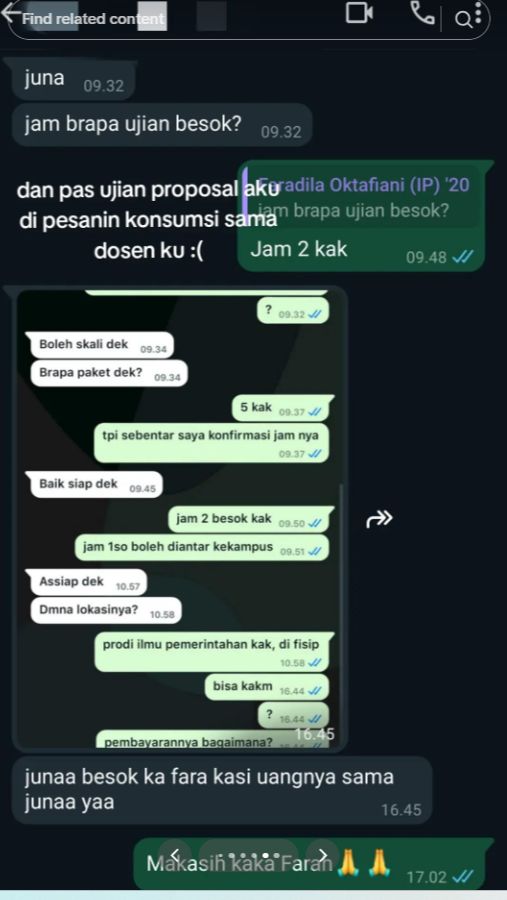The height and width of the screenshot is (900, 507).
Task: Tap the 'dan pas ujian proposal aku' caption text
Action: click(x=148, y=220)
